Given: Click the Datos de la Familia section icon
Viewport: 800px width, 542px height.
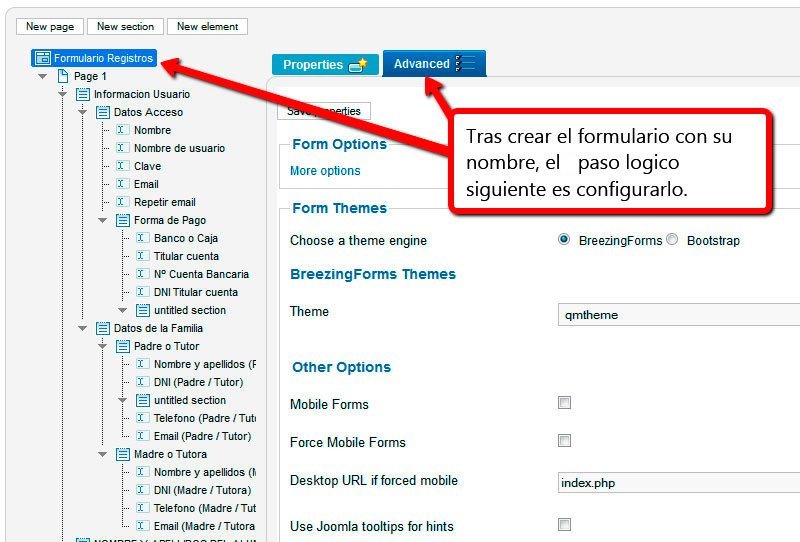Looking at the screenshot, I should tap(103, 328).
